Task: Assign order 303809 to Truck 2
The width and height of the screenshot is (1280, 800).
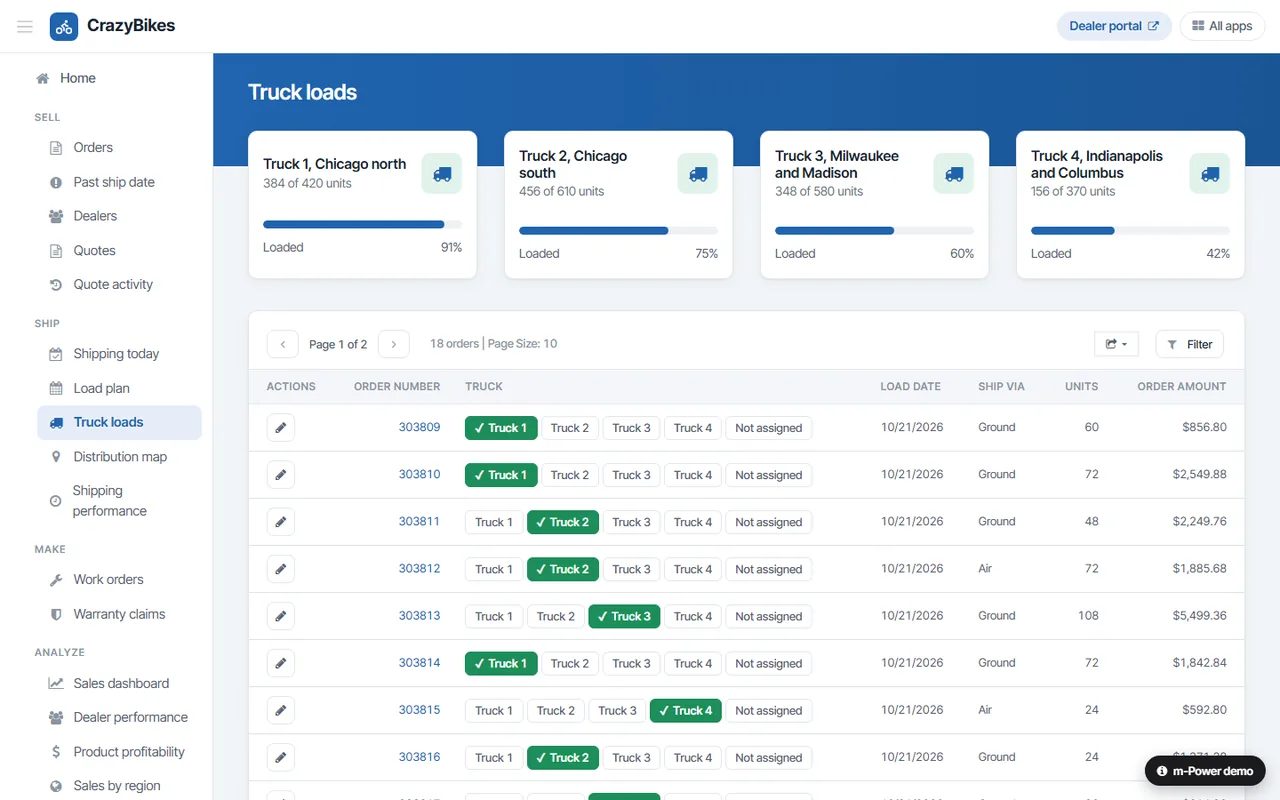Action: coord(570,428)
